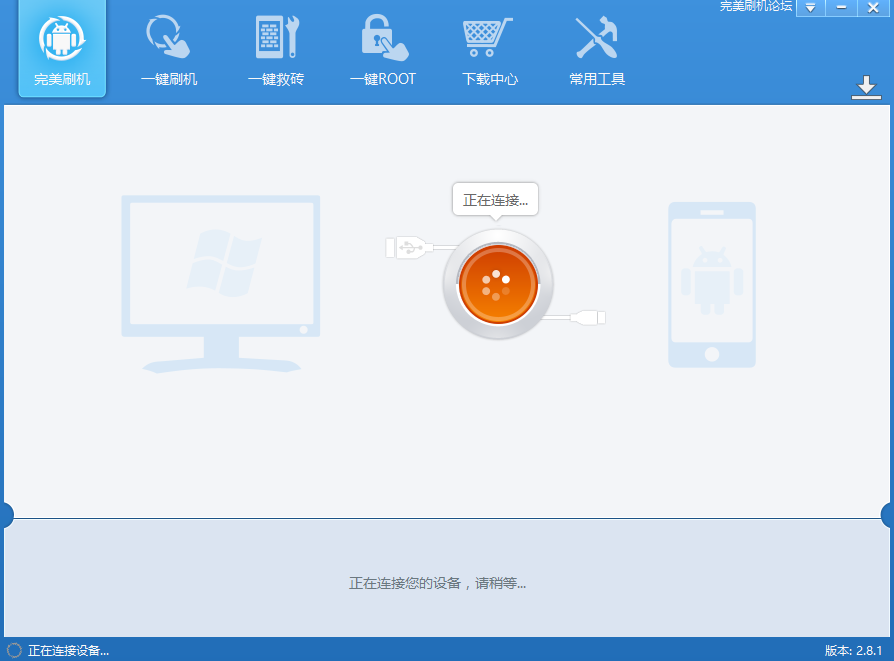Click the Android phone graphic

pyautogui.click(x=712, y=285)
